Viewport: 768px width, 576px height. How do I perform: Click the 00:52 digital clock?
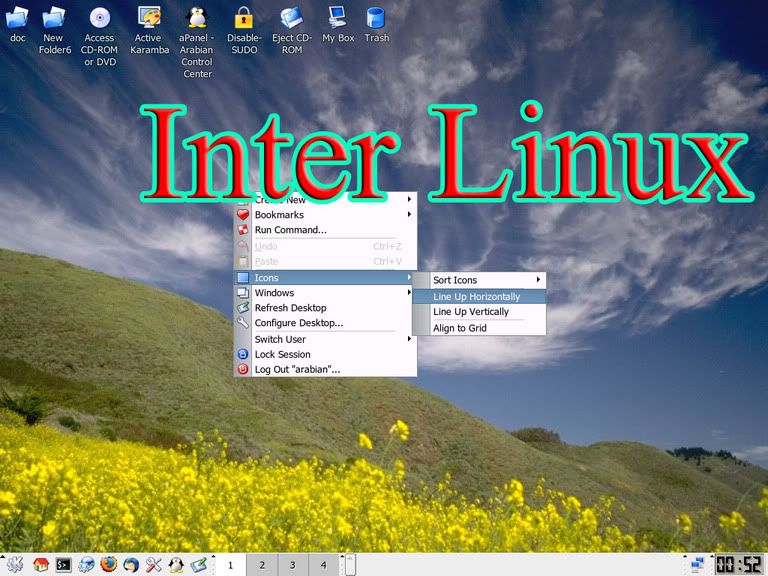(740, 565)
